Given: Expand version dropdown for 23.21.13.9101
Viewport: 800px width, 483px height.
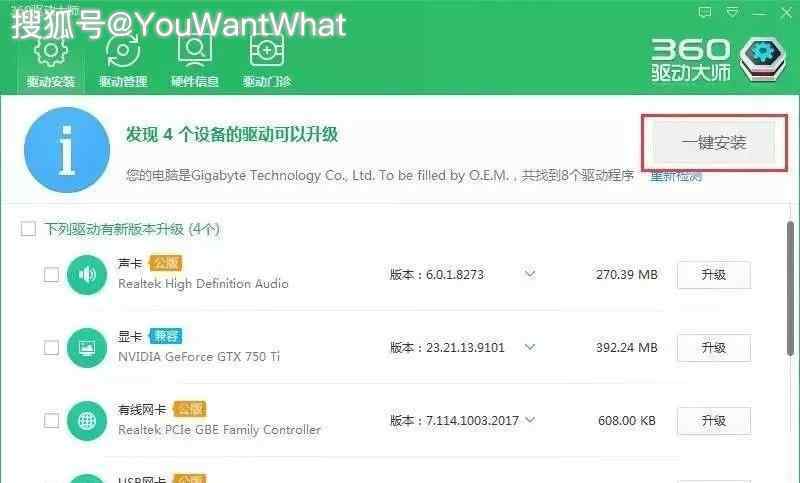Looking at the screenshot, I should (530, 347).
